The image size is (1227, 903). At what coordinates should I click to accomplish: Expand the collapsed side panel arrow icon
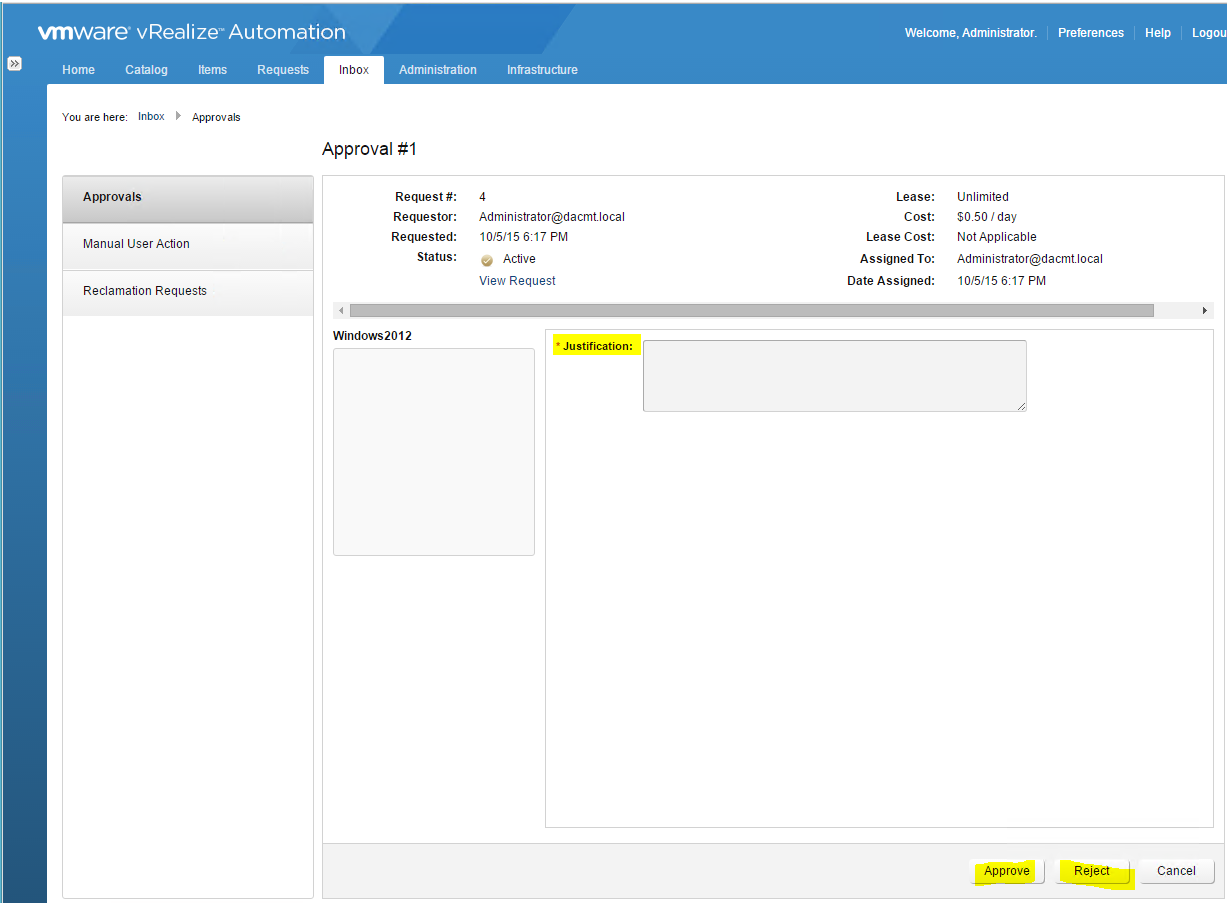coord(15,63)
